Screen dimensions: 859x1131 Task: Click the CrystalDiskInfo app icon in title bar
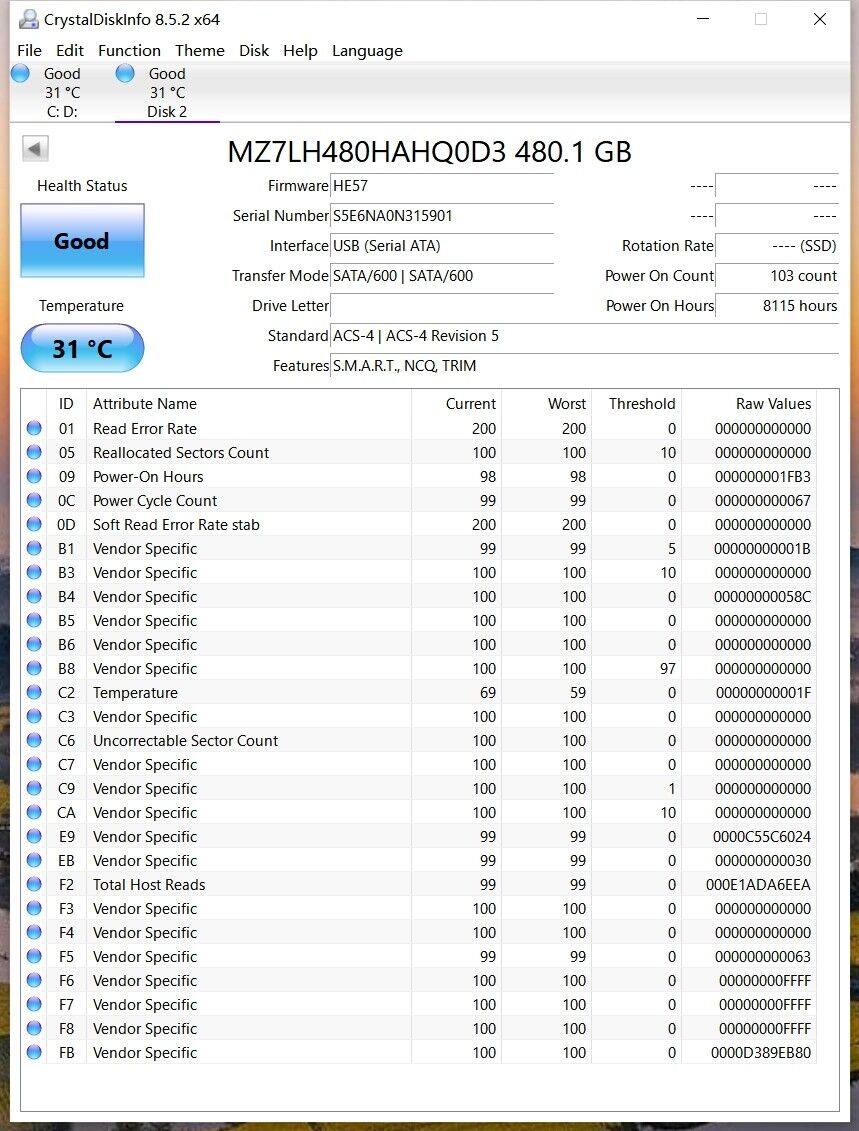coord(28,19)
